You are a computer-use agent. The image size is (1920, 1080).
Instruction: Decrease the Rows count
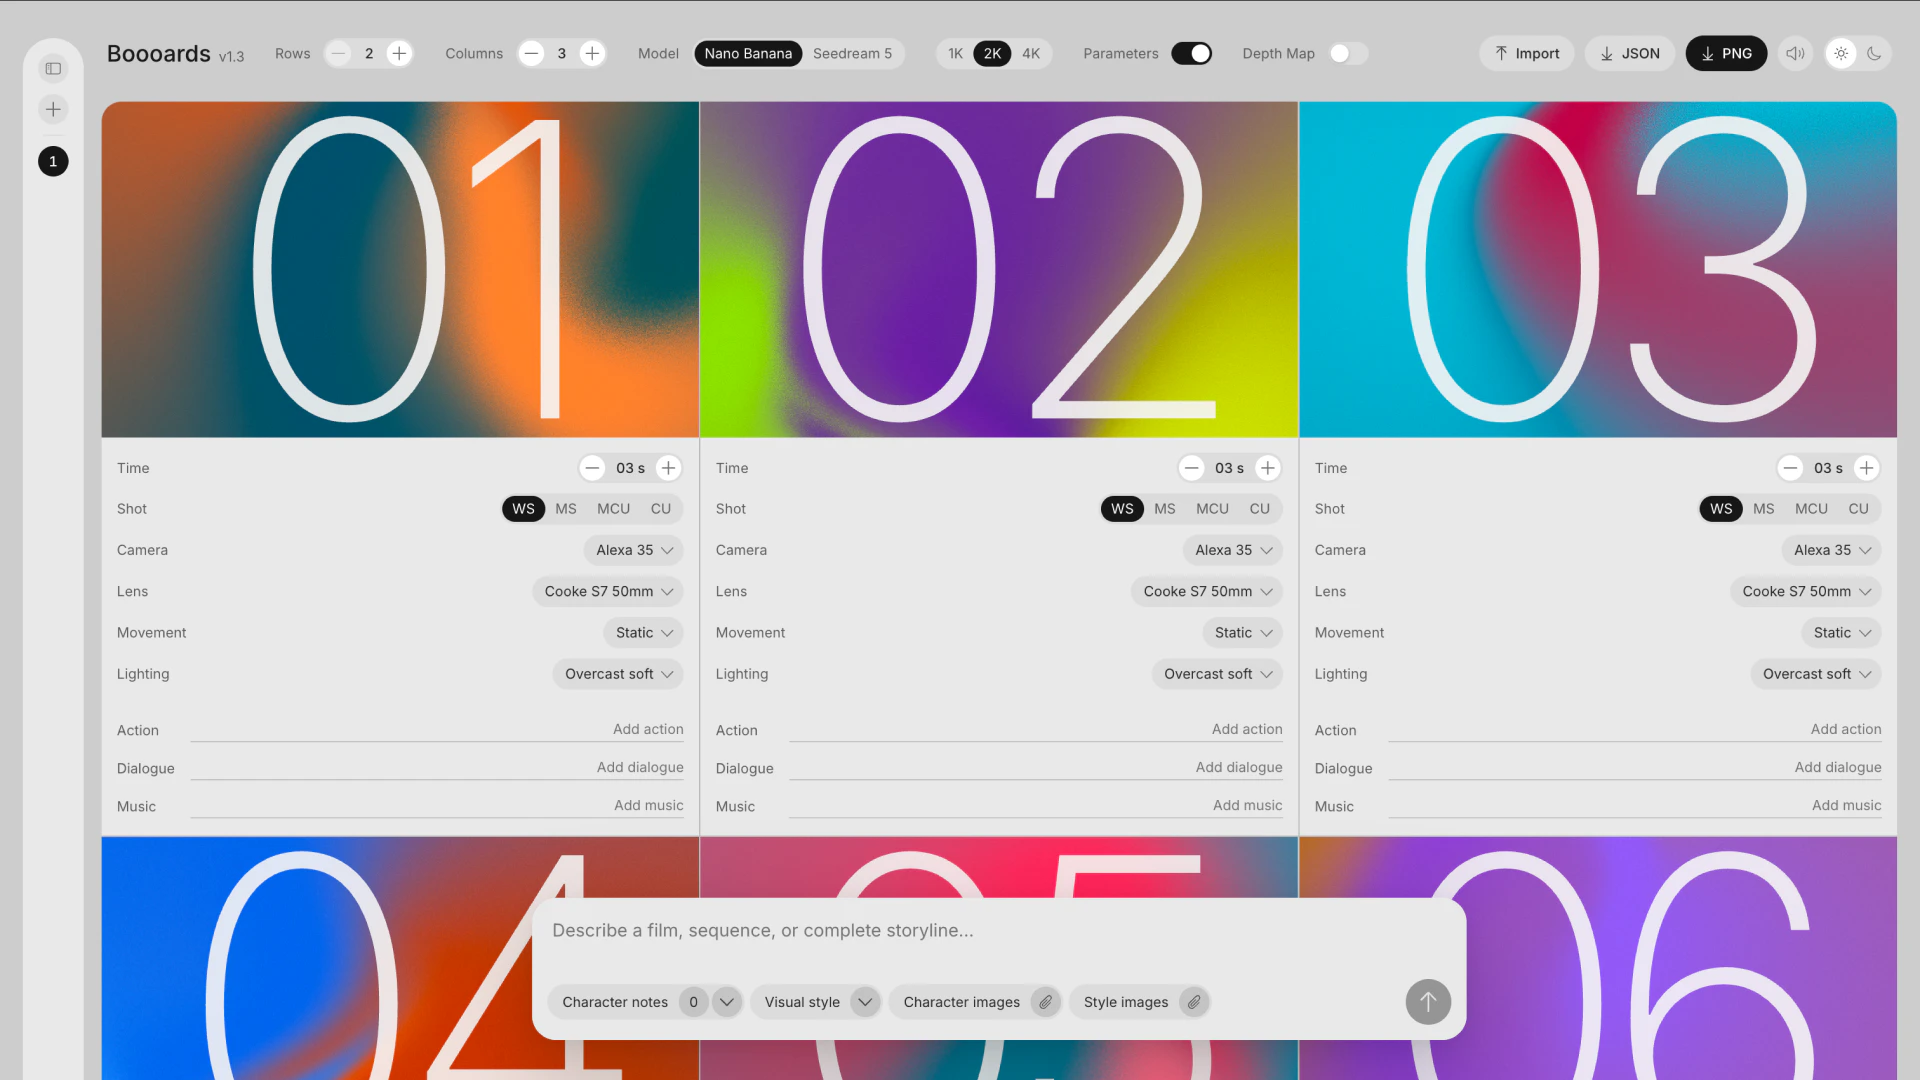[339, 53]
